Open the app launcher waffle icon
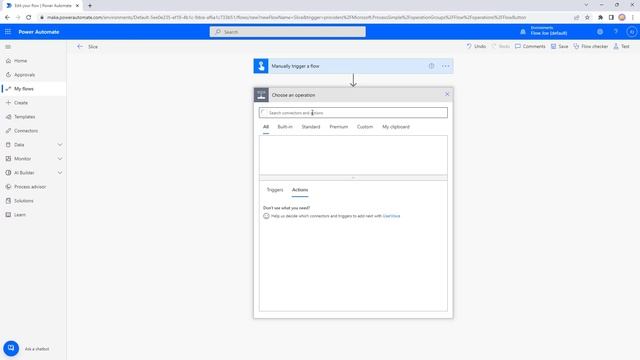Image resolution: width=640 pixels, height=360 pixels. (8, 32)
